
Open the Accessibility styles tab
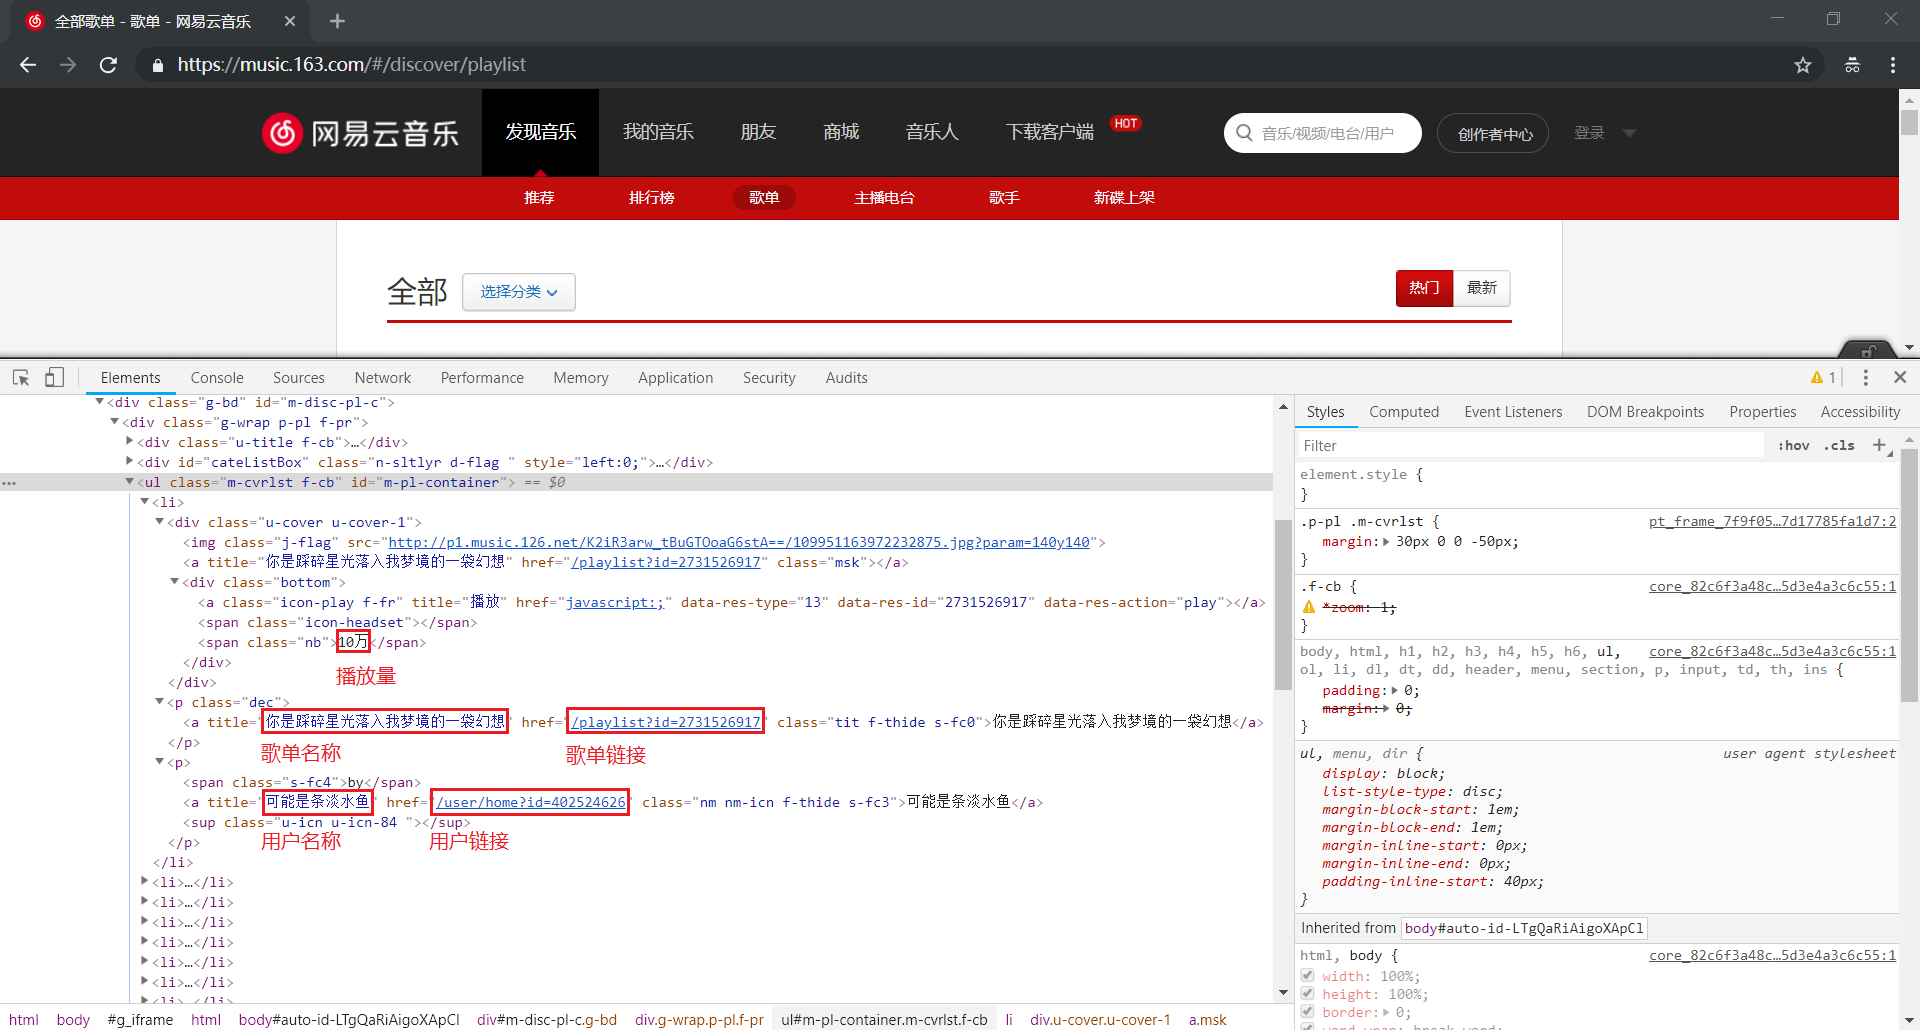coord(1860,412)
